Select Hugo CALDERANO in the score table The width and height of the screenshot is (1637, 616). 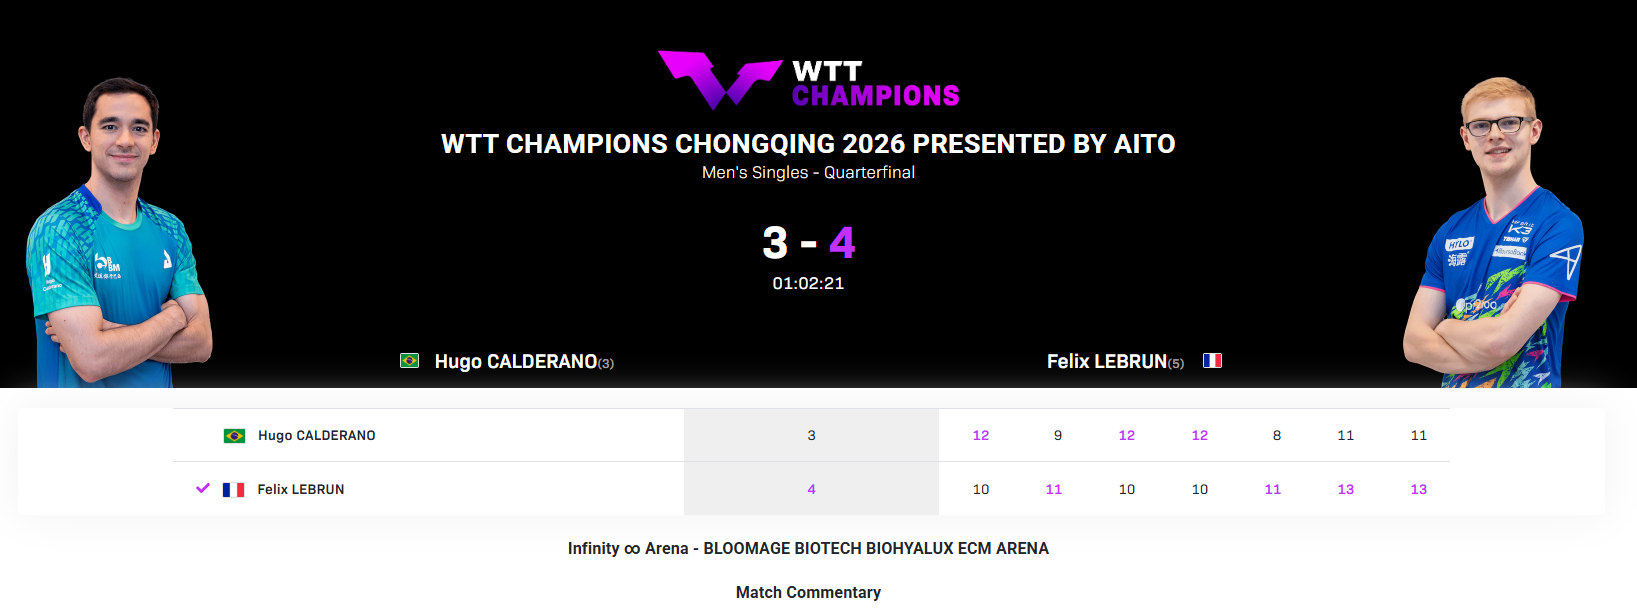(316, 436)
